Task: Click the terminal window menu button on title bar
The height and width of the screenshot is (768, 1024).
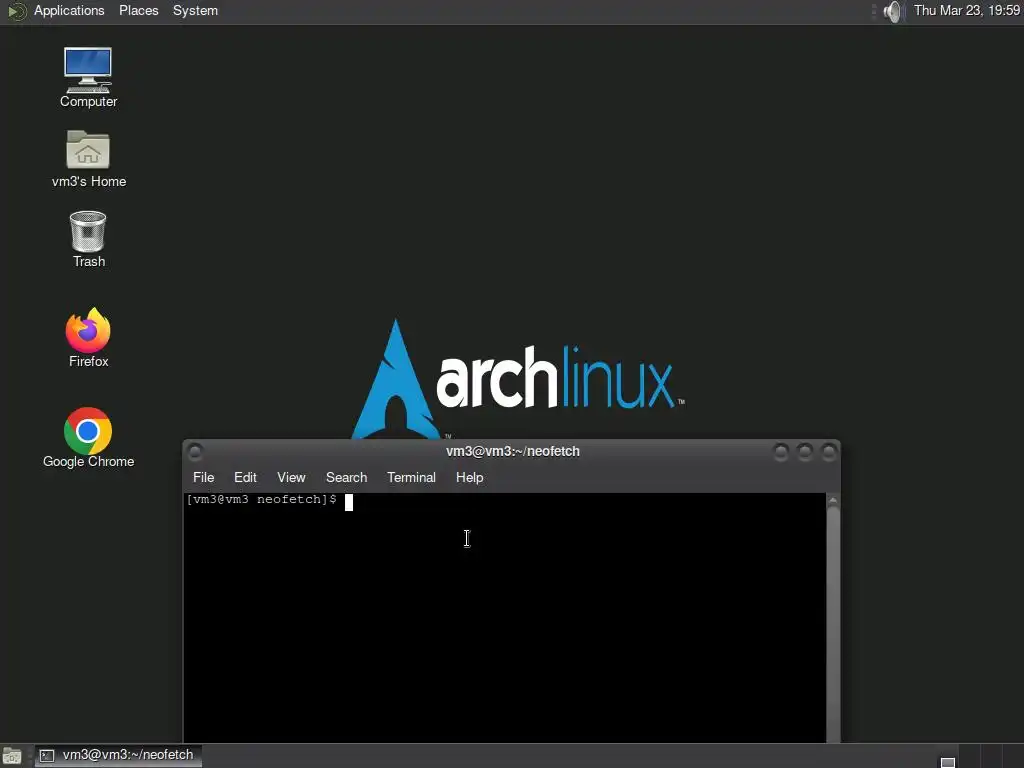Action: [x=195, y=451]
